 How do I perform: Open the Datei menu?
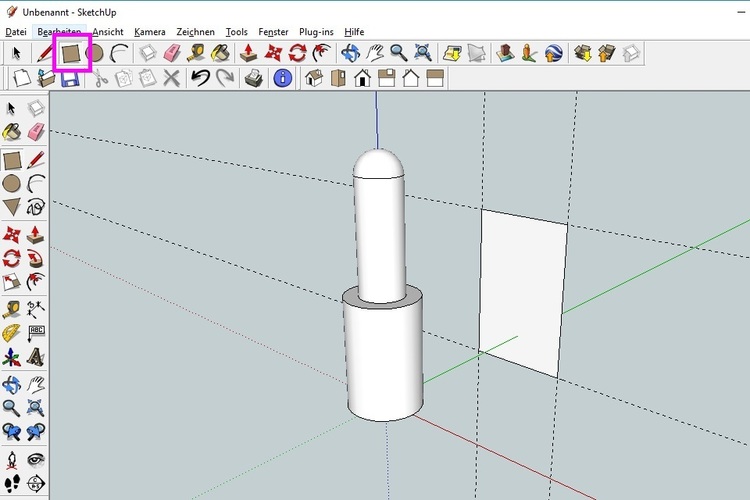tap(16, 32)
